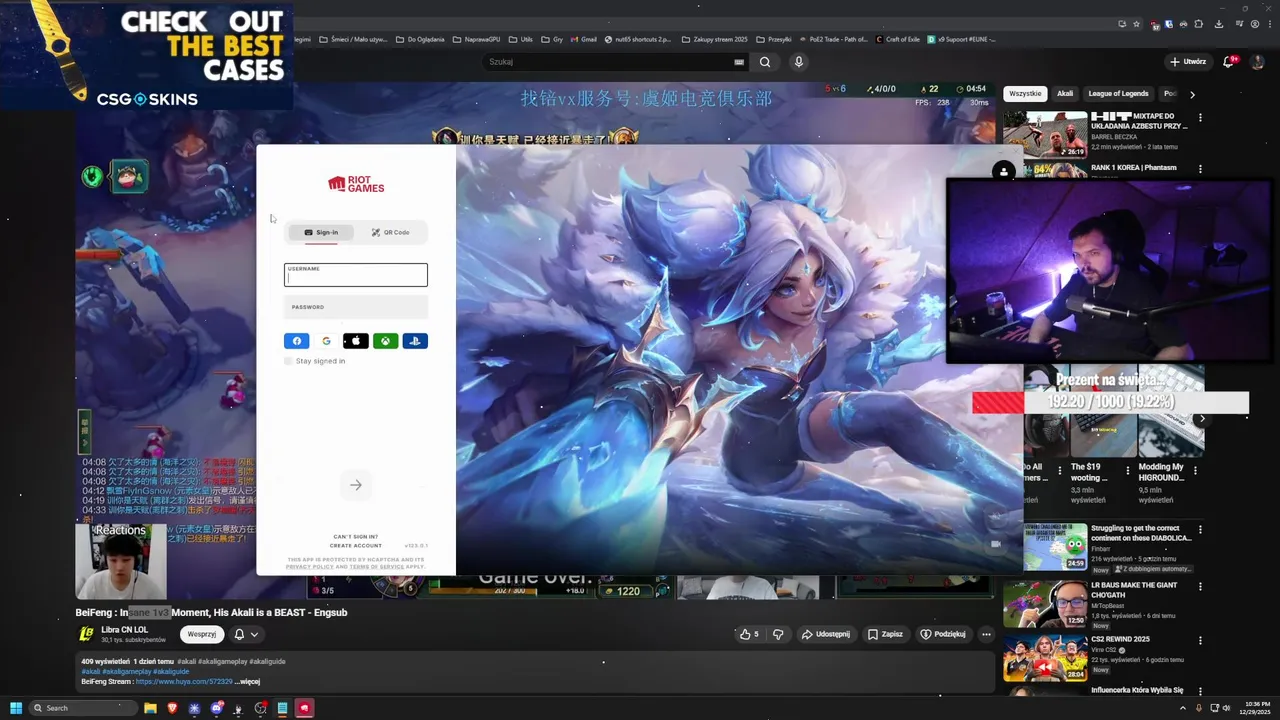Image resolution: width=1280 pixels, height=720 pixels.
Task: Focus the PASSWORD input field
Action: coord(356,307)
